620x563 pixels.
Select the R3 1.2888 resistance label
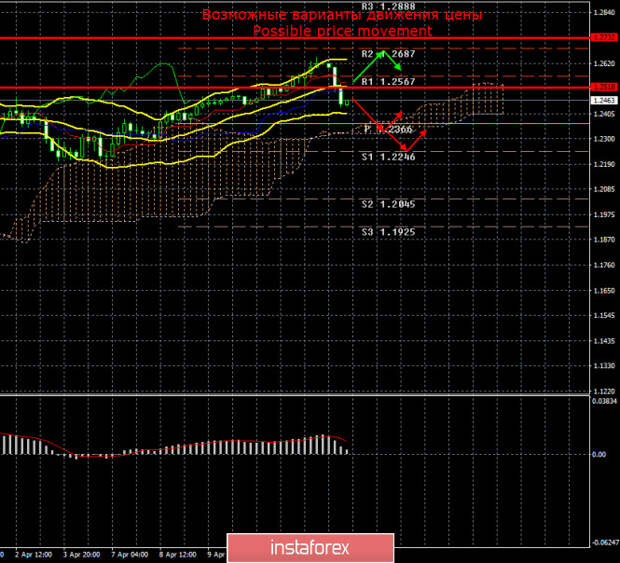(x=387, y=6)
